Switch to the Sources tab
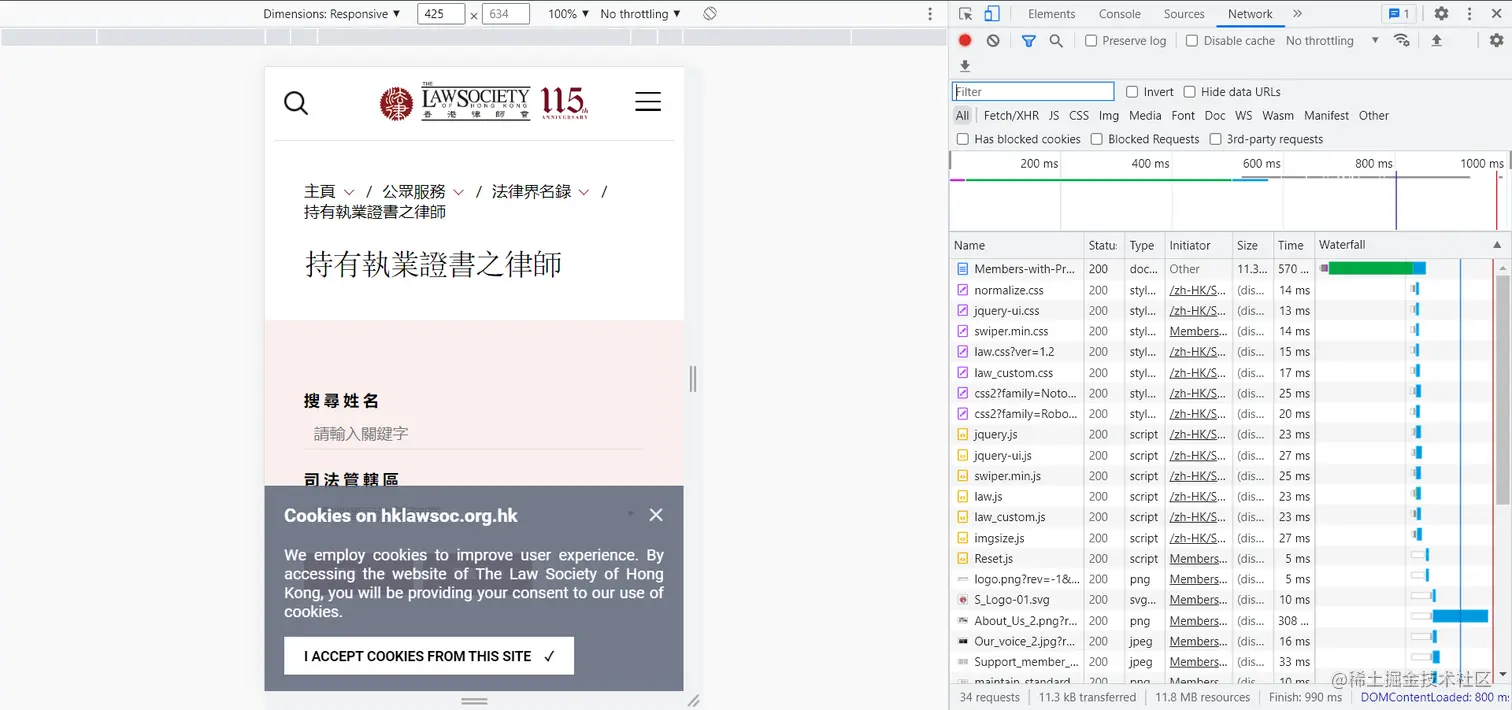The height and width of the screenshot is (710, 1512). 1184,14
